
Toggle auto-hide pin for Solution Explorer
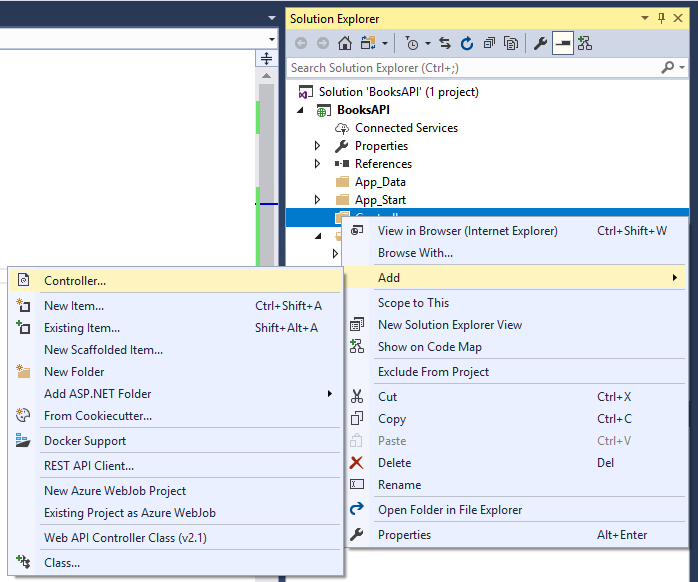661,18
